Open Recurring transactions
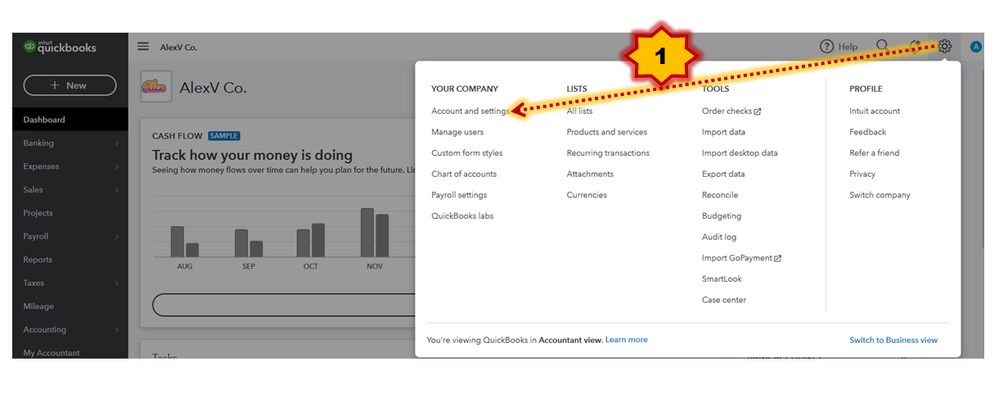Viewport: 999px width, 394px height. click(608, 153)
